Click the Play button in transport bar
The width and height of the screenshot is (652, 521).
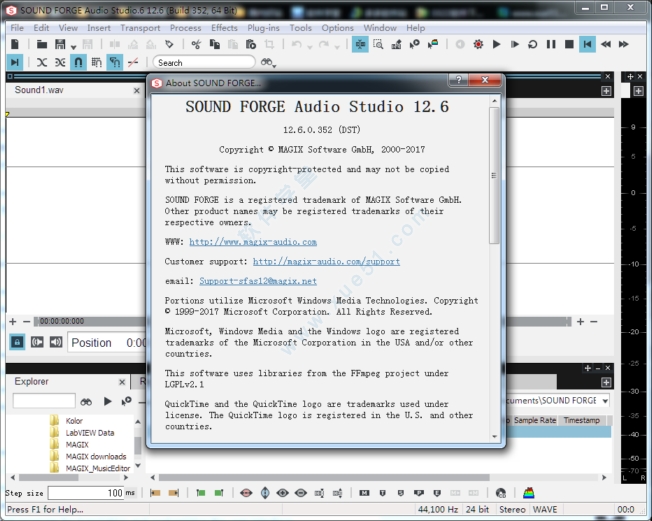pos(496,44)
